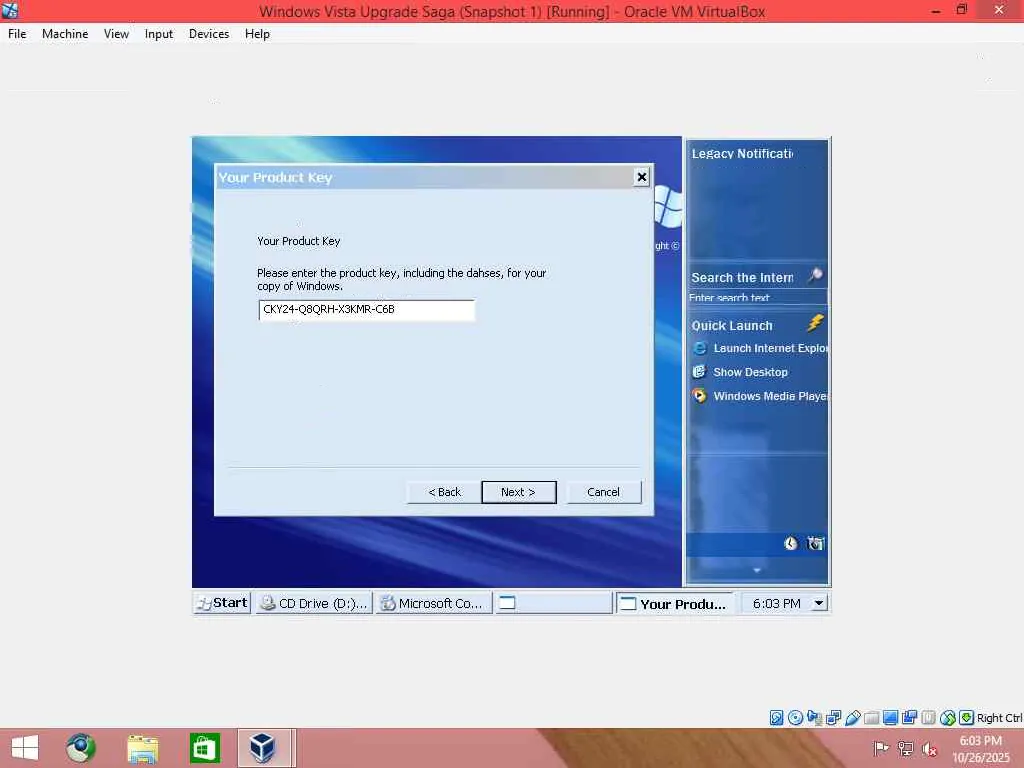The width and height of the screenshot is (1024, 768).
Task: Click the Internet Explorer icon in Quick Launch
Action: (699, 348)
